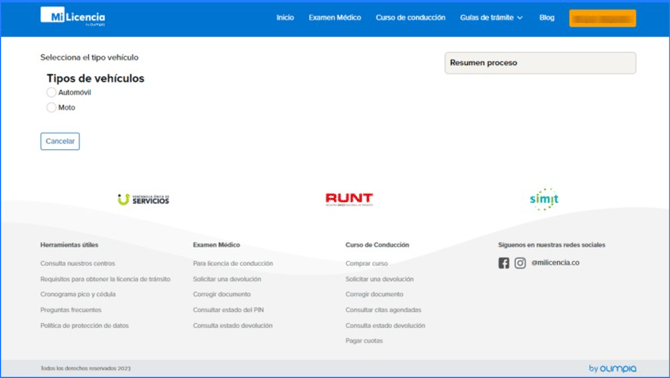Click the MiLicencia logo

pos(73,17)
